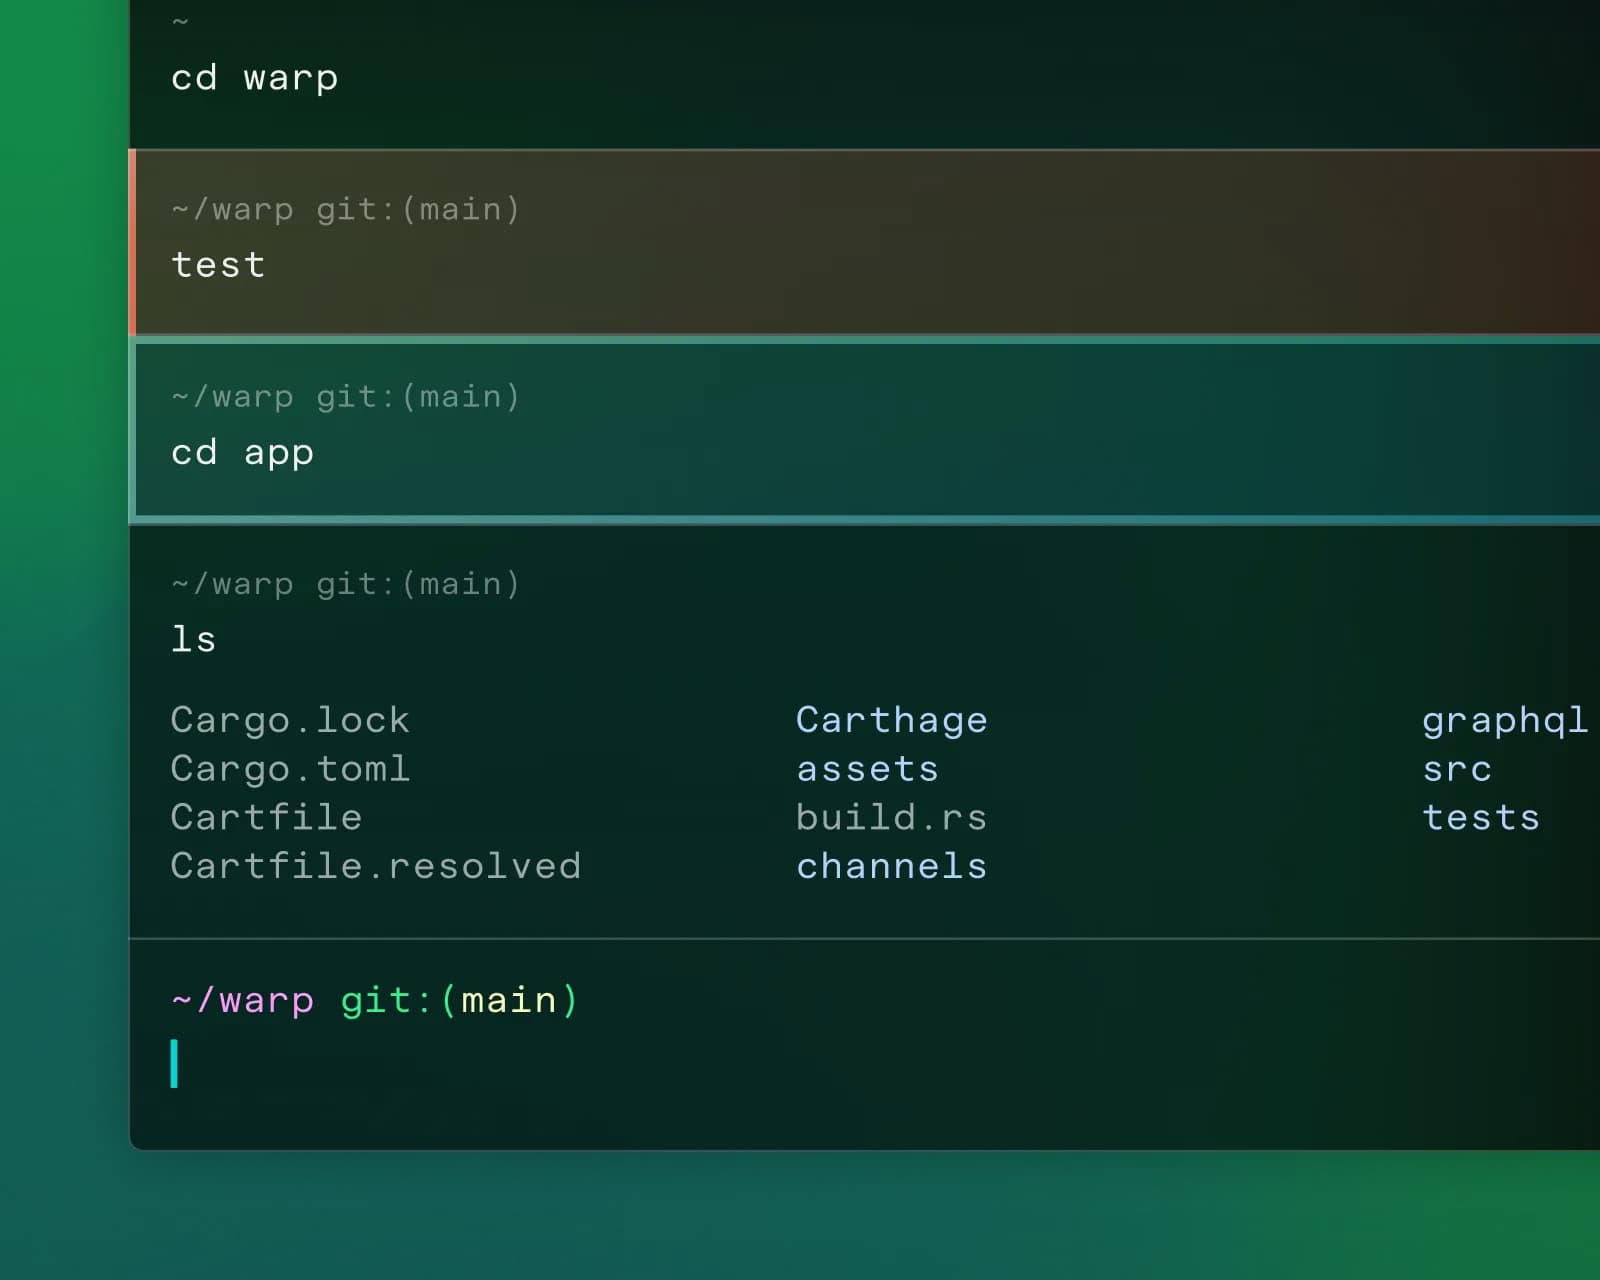This screenshot has height=1280, width=1600.
Task: Select the "channels" directory name
Action: pyautogui.click(x=892, y=865)
